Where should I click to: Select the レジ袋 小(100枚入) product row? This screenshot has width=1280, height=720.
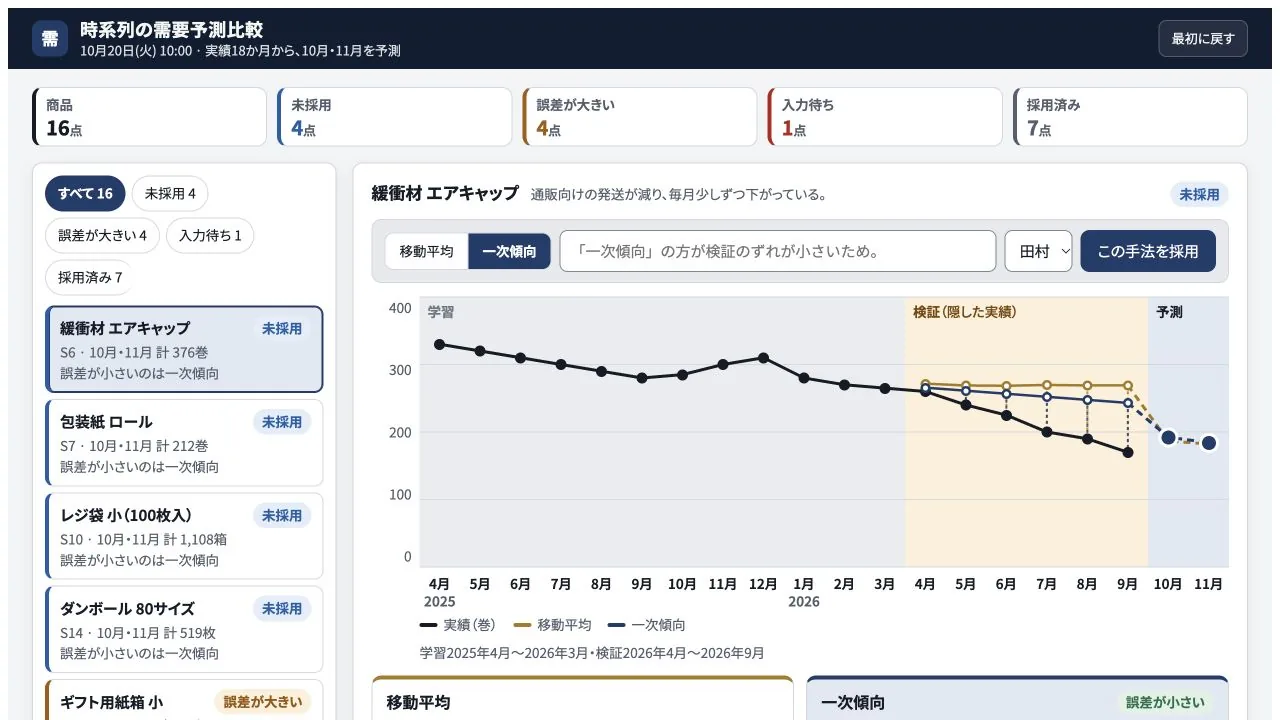tap(184, 536)
